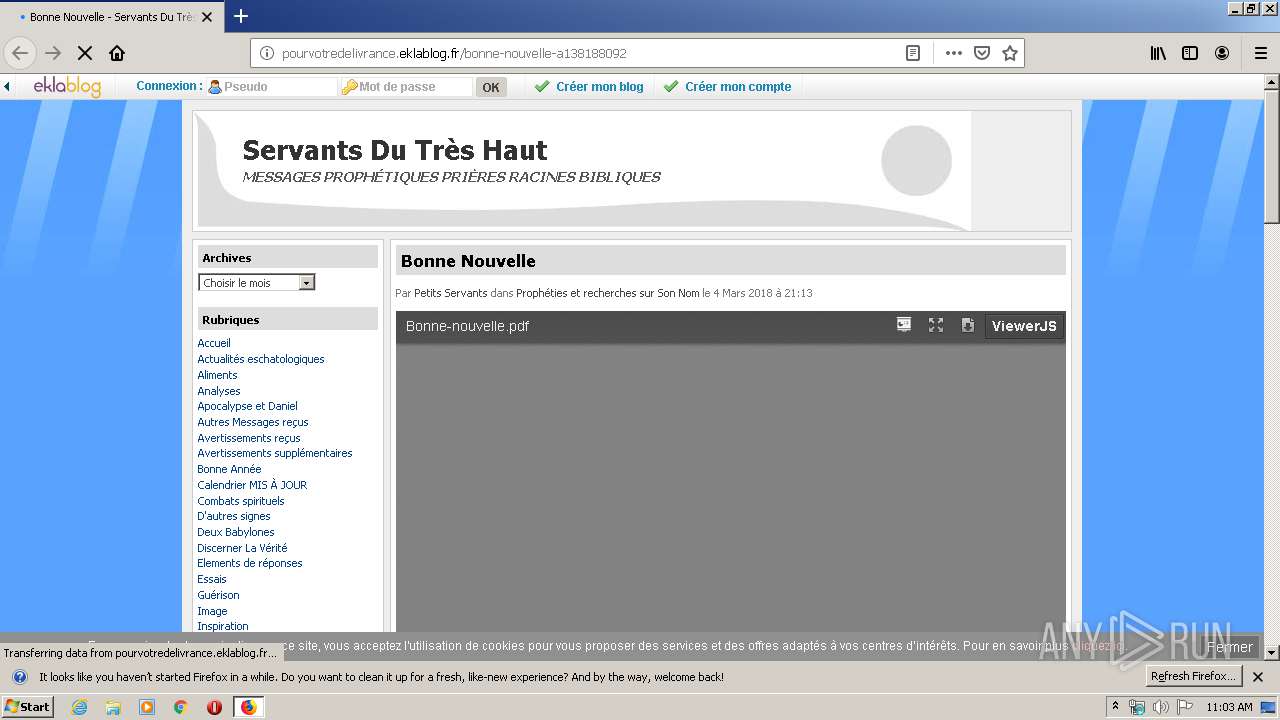Open 'Elements de réponses' rubrique
This screenshot has height=720, width=1280.
(250, 563)
